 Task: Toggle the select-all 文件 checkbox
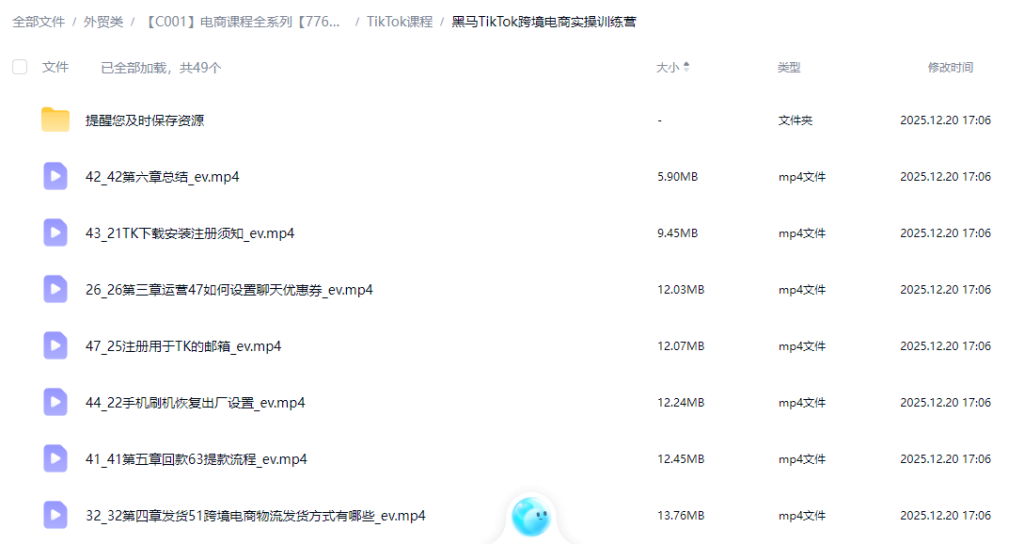click(x=20, y=67)
